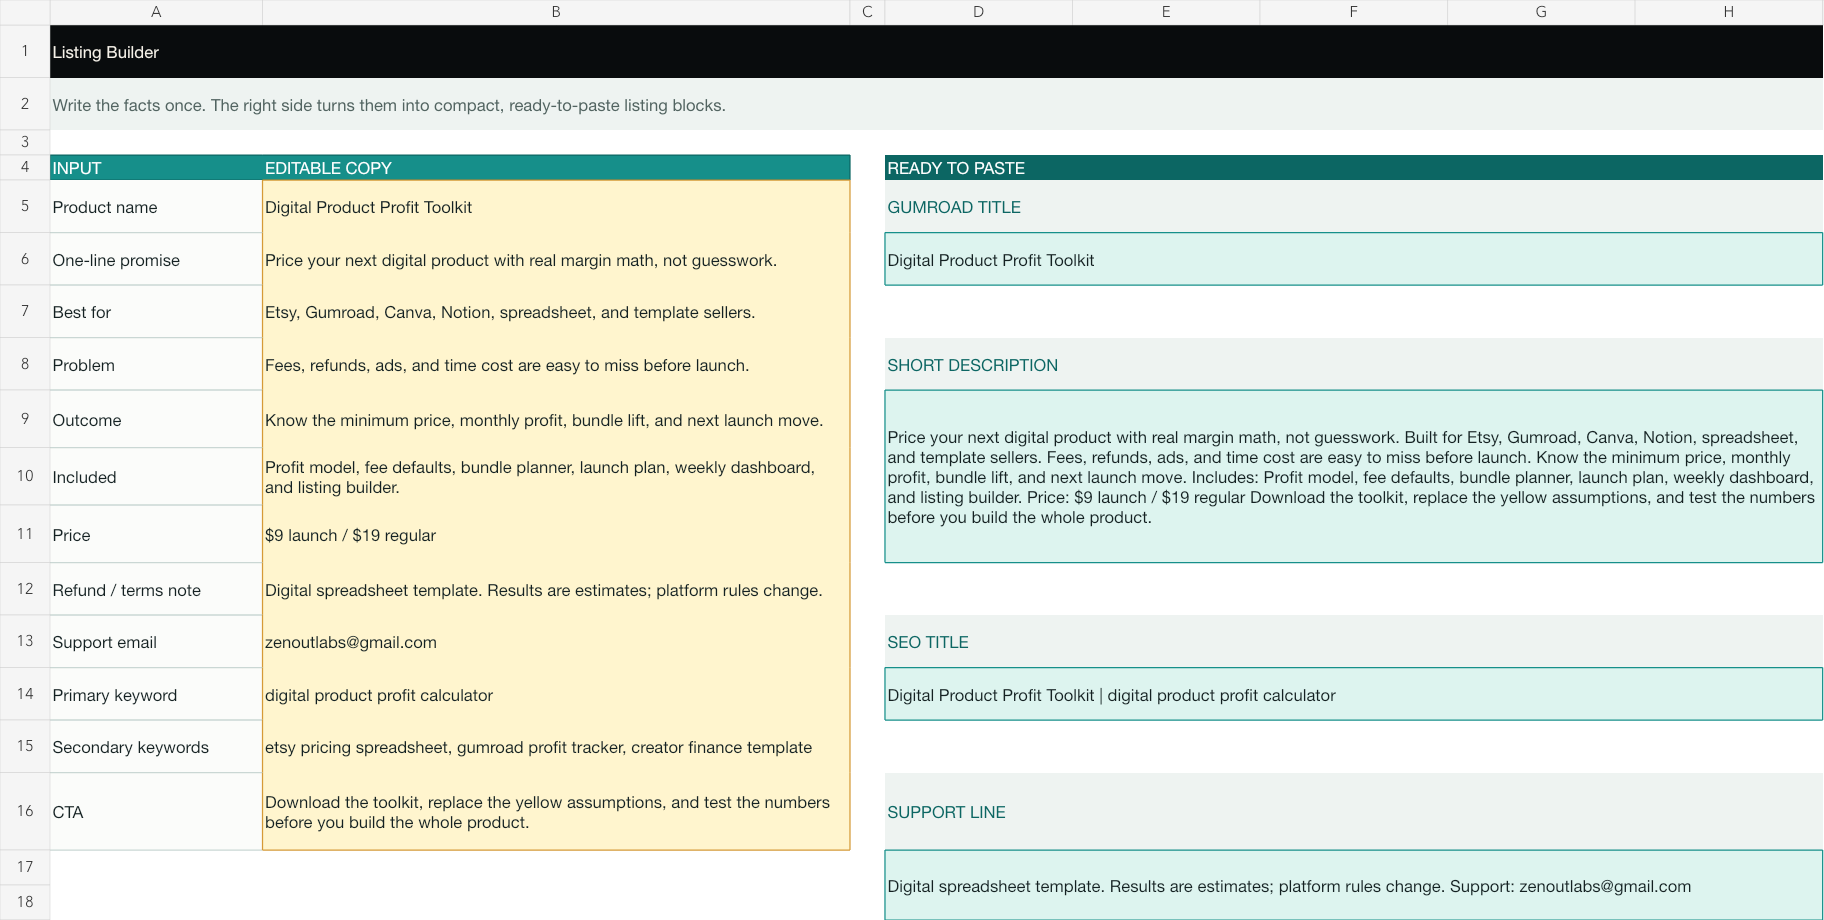Select the READY TO PASTE header
Viewport: 1824px width, 920px height.
pos(1354,168)
